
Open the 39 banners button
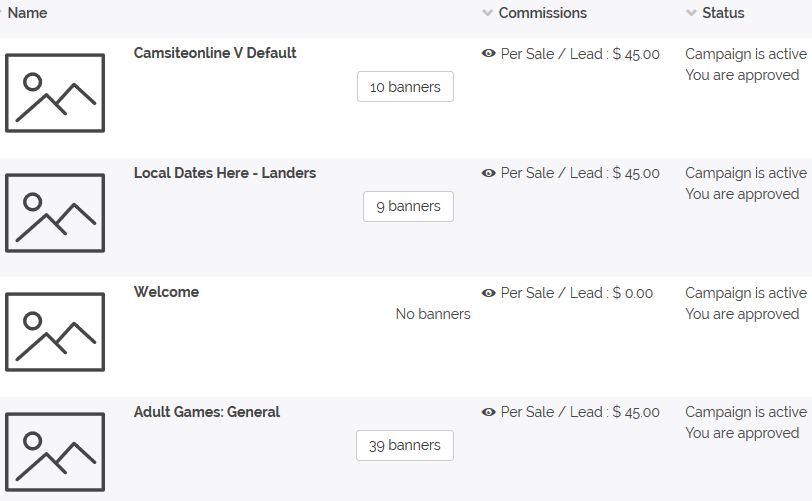(405, 445)
